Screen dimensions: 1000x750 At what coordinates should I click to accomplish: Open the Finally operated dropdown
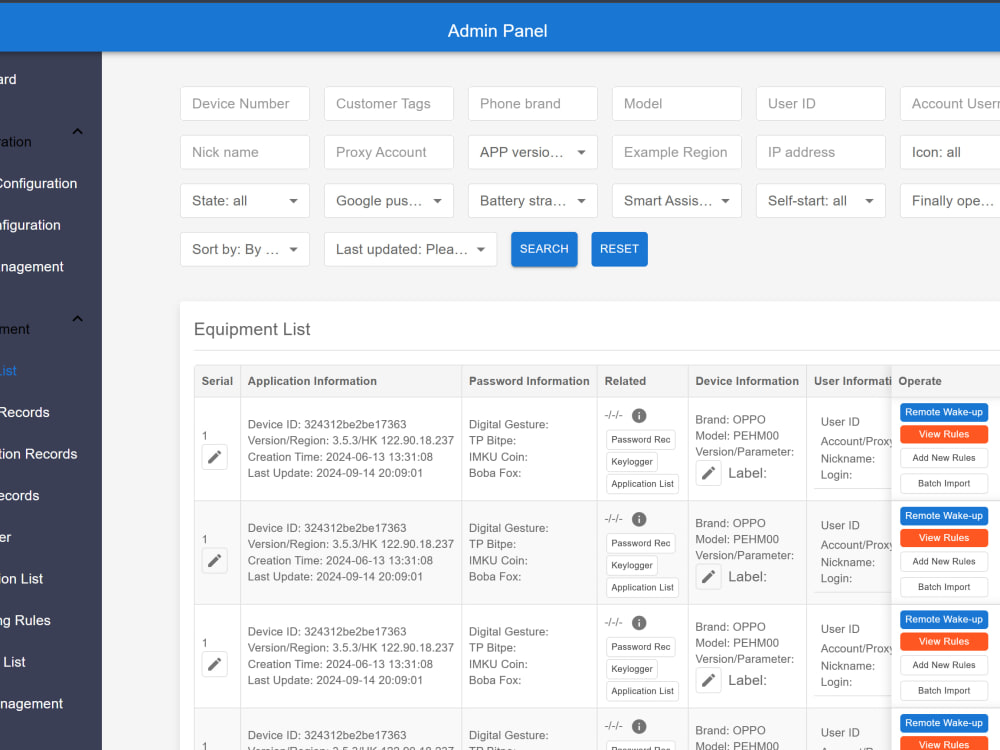[950, 201]
